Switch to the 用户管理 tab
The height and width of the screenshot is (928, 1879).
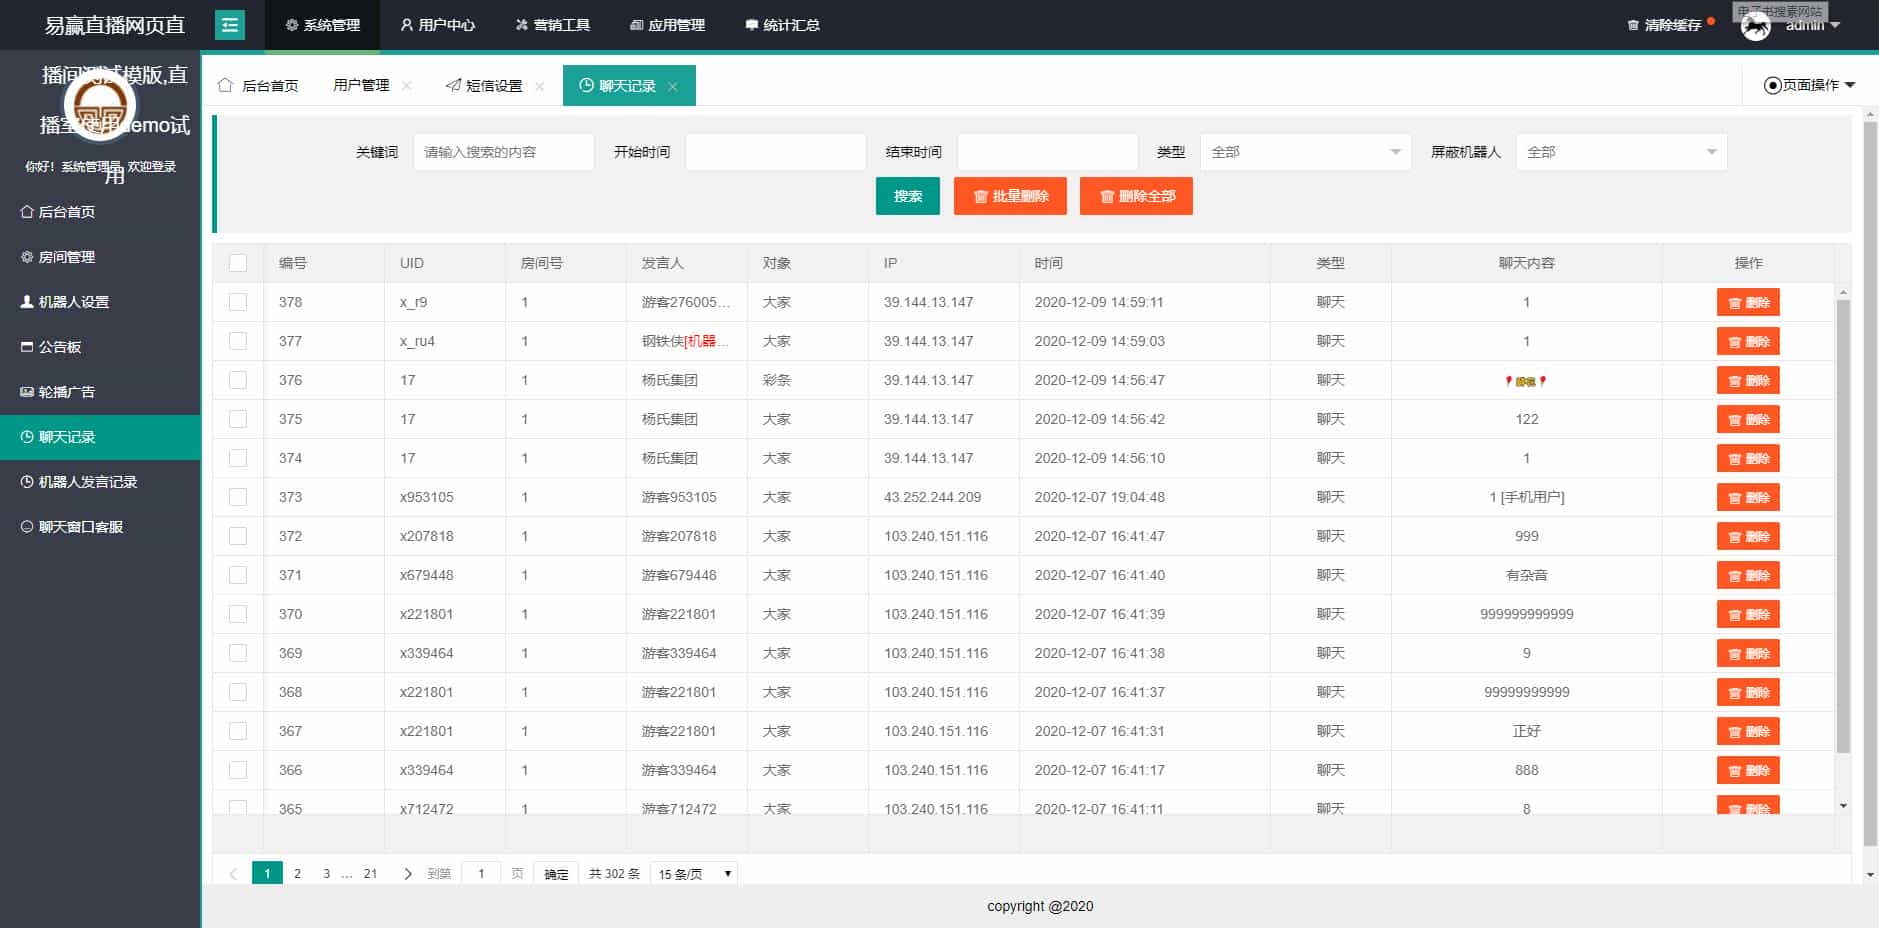[361, 85]
